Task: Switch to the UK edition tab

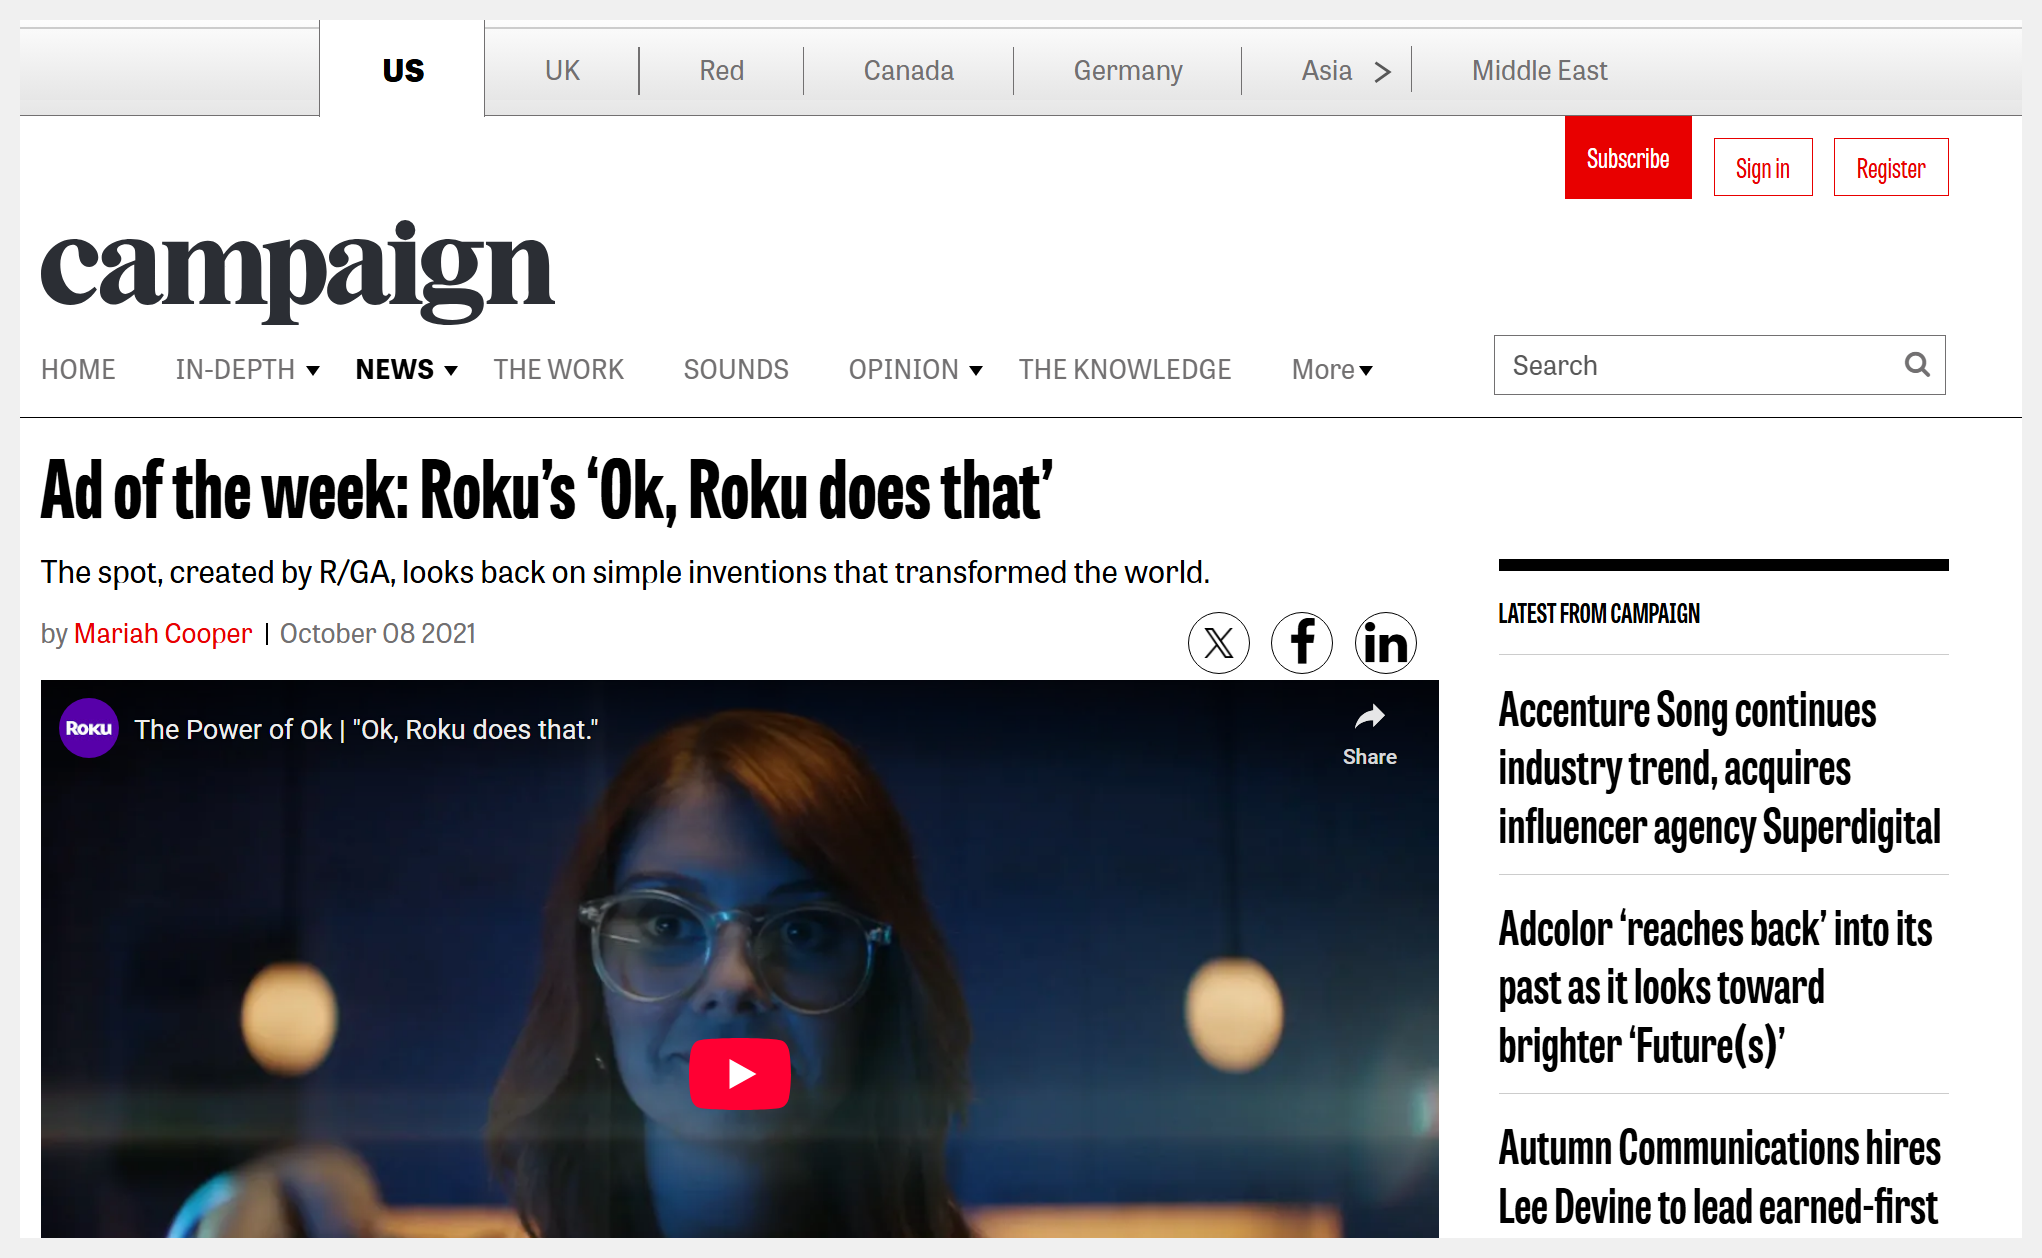Action: (x=562, y=71)
